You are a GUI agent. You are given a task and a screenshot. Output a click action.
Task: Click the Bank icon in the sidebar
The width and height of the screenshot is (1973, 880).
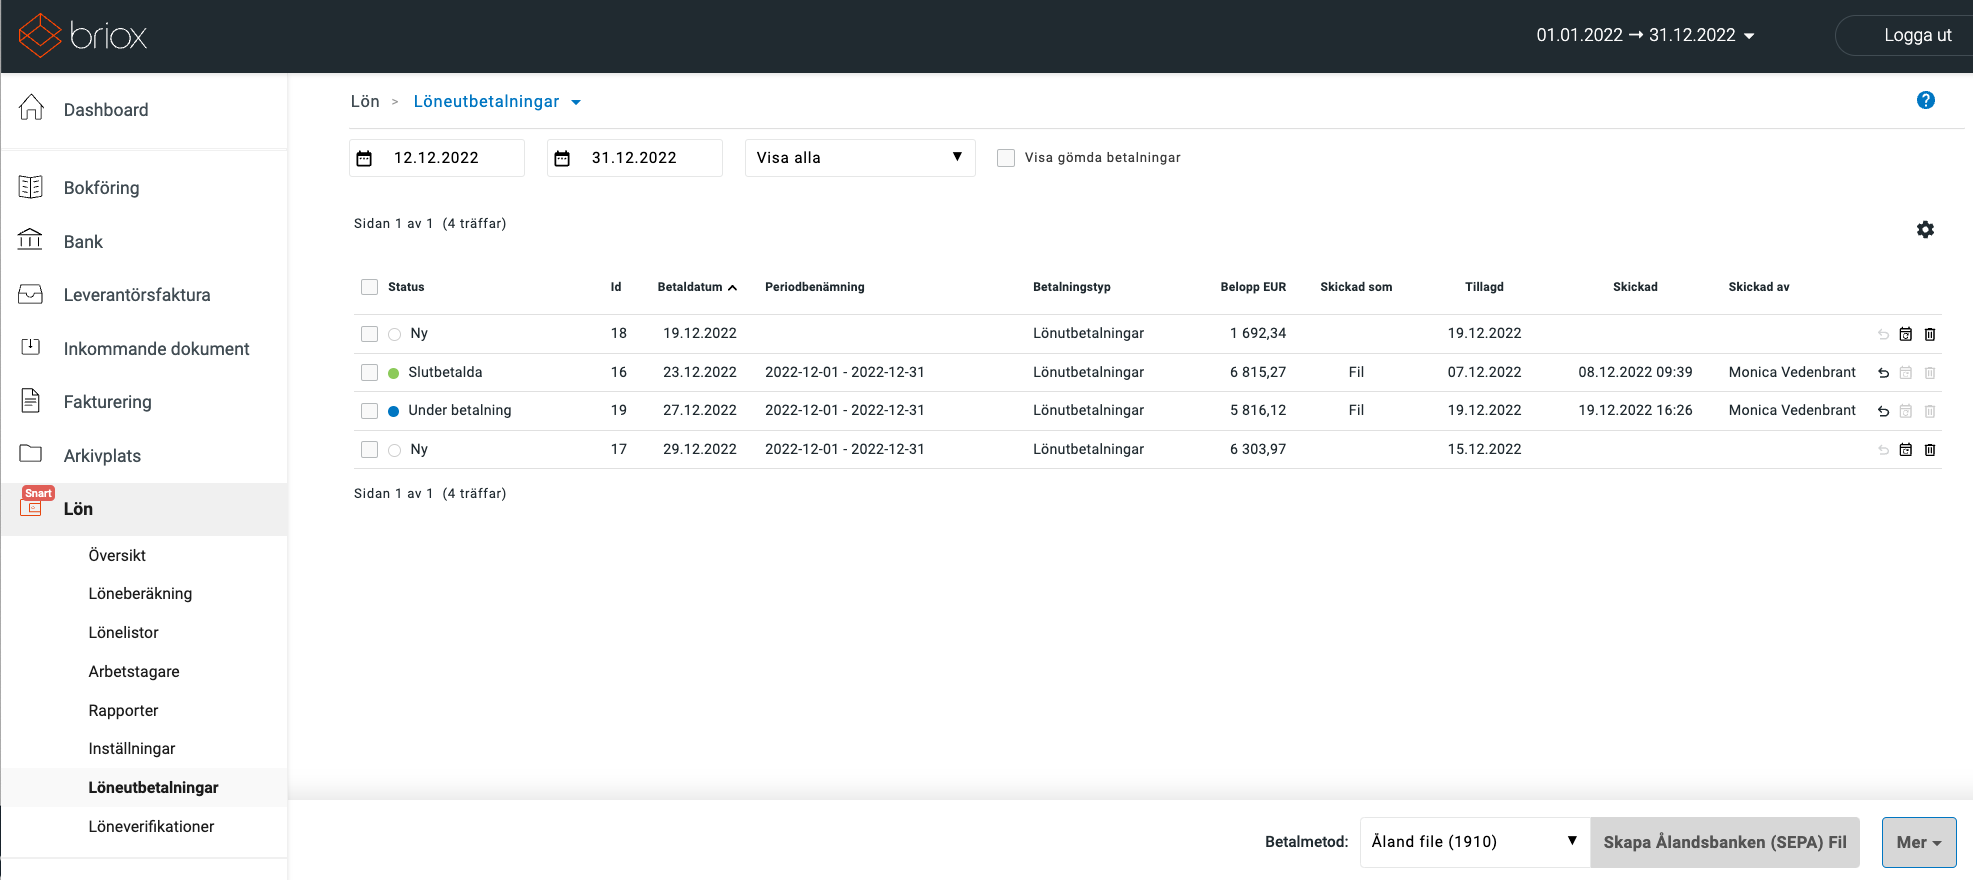click(x=31, y=241)
